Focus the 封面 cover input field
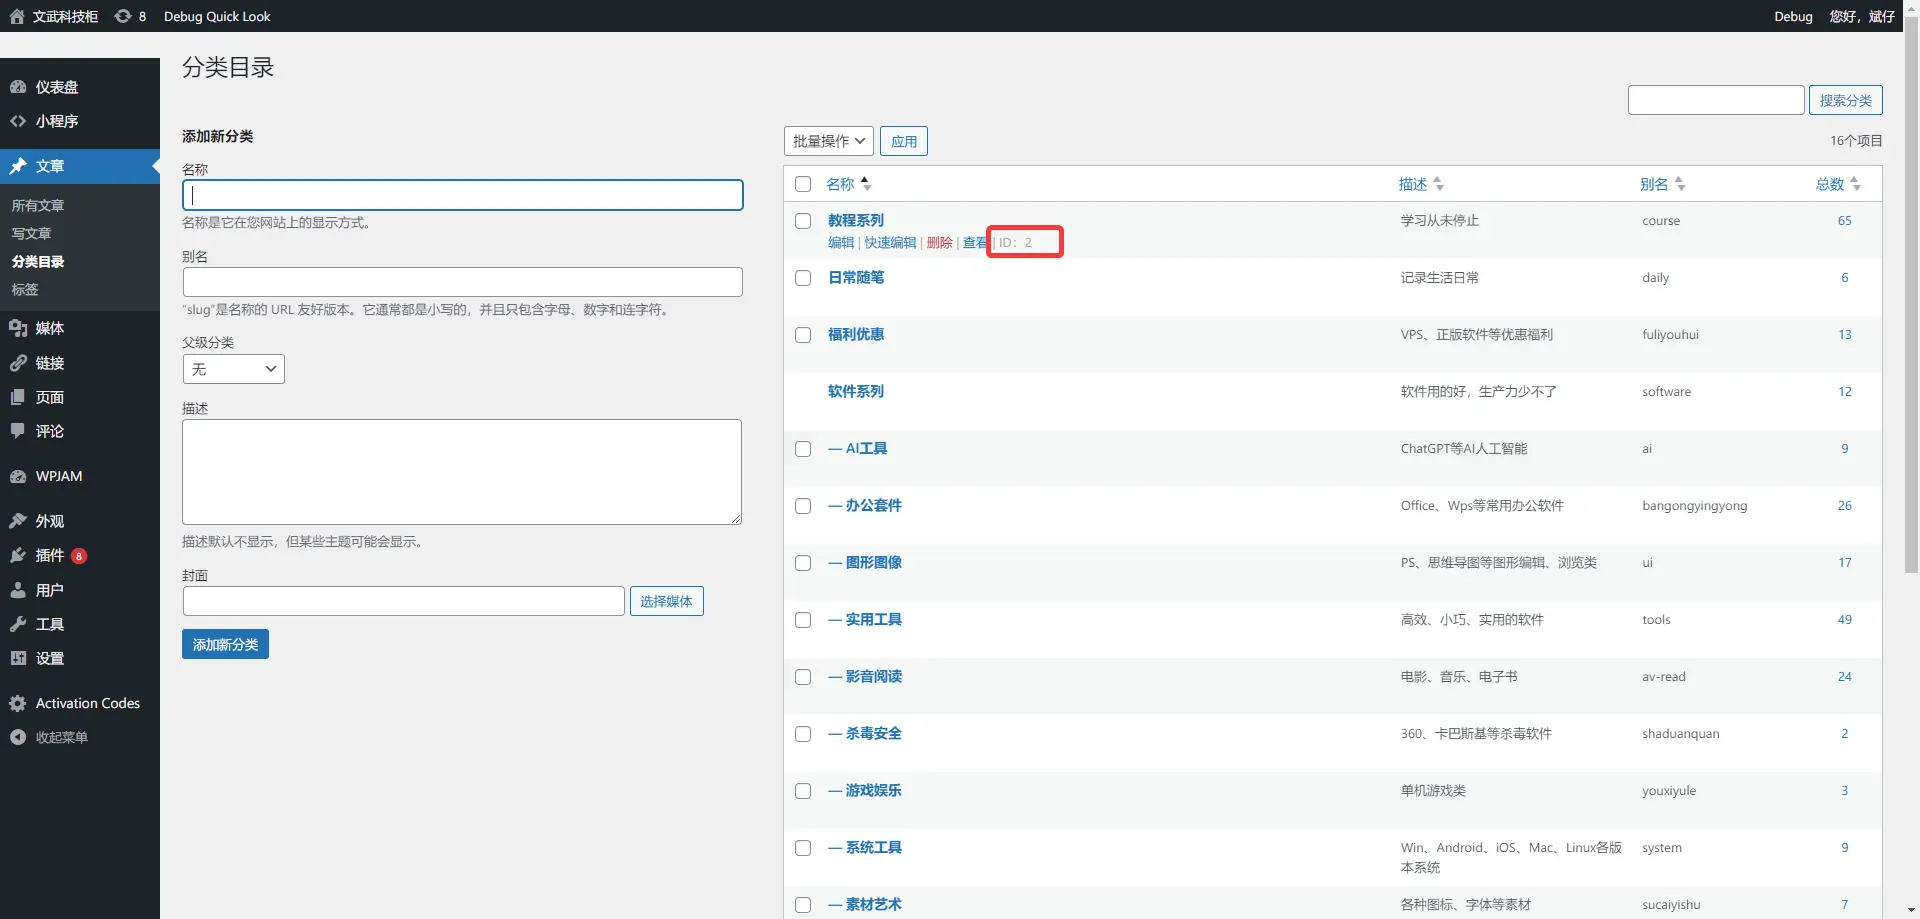 [x=404, y=601]
